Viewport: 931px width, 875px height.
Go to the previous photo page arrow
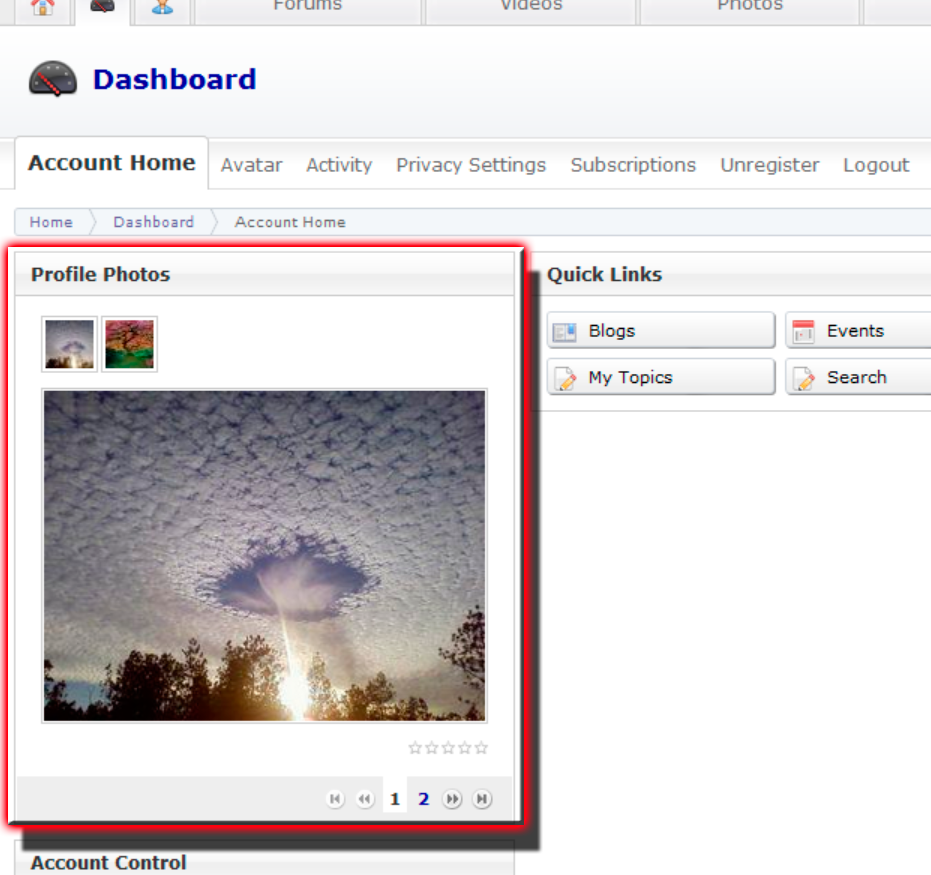(x=365, y=799)
